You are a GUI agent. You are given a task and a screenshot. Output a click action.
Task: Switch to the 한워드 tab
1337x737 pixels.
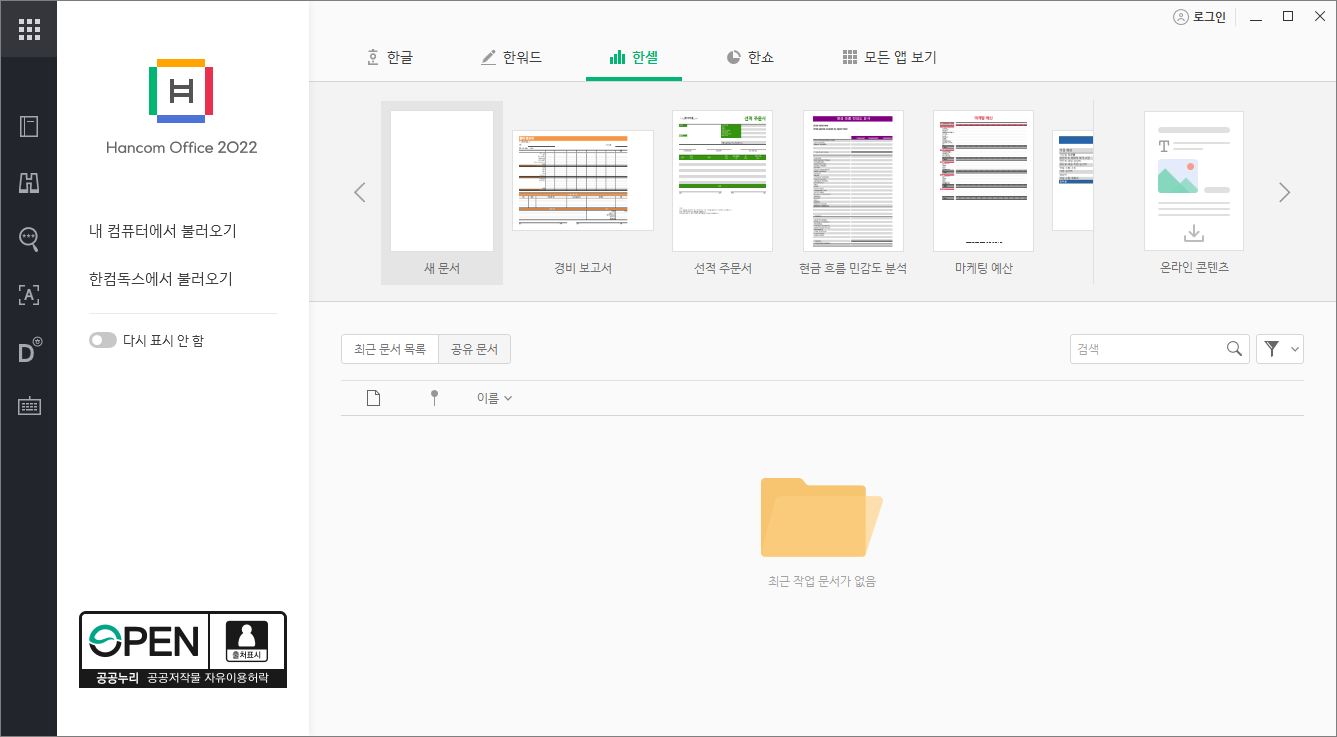click(511, 57)
